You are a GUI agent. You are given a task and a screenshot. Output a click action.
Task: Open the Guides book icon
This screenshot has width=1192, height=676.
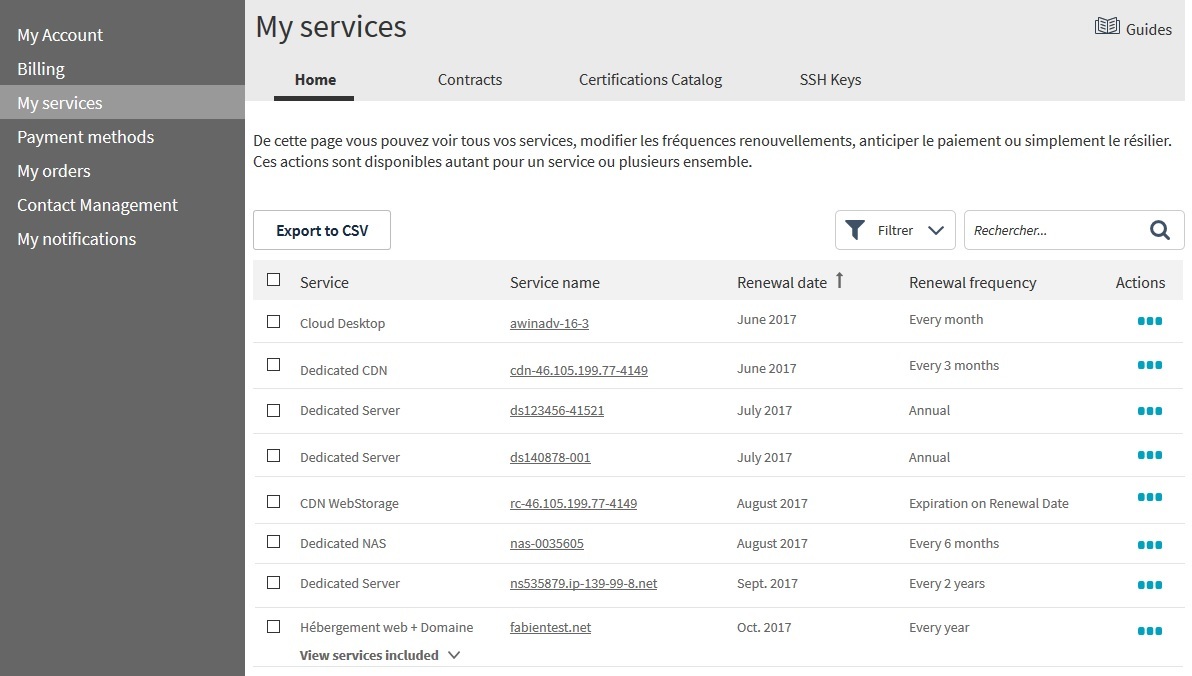point(1106,27)
